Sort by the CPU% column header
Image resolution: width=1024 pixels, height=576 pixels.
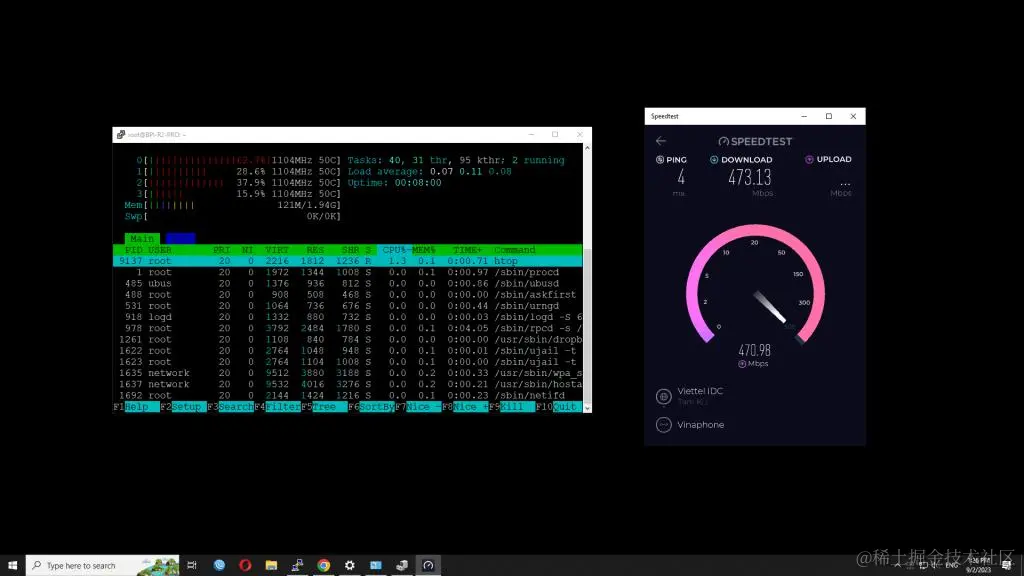pyautogui.click(x=394, y=250)
